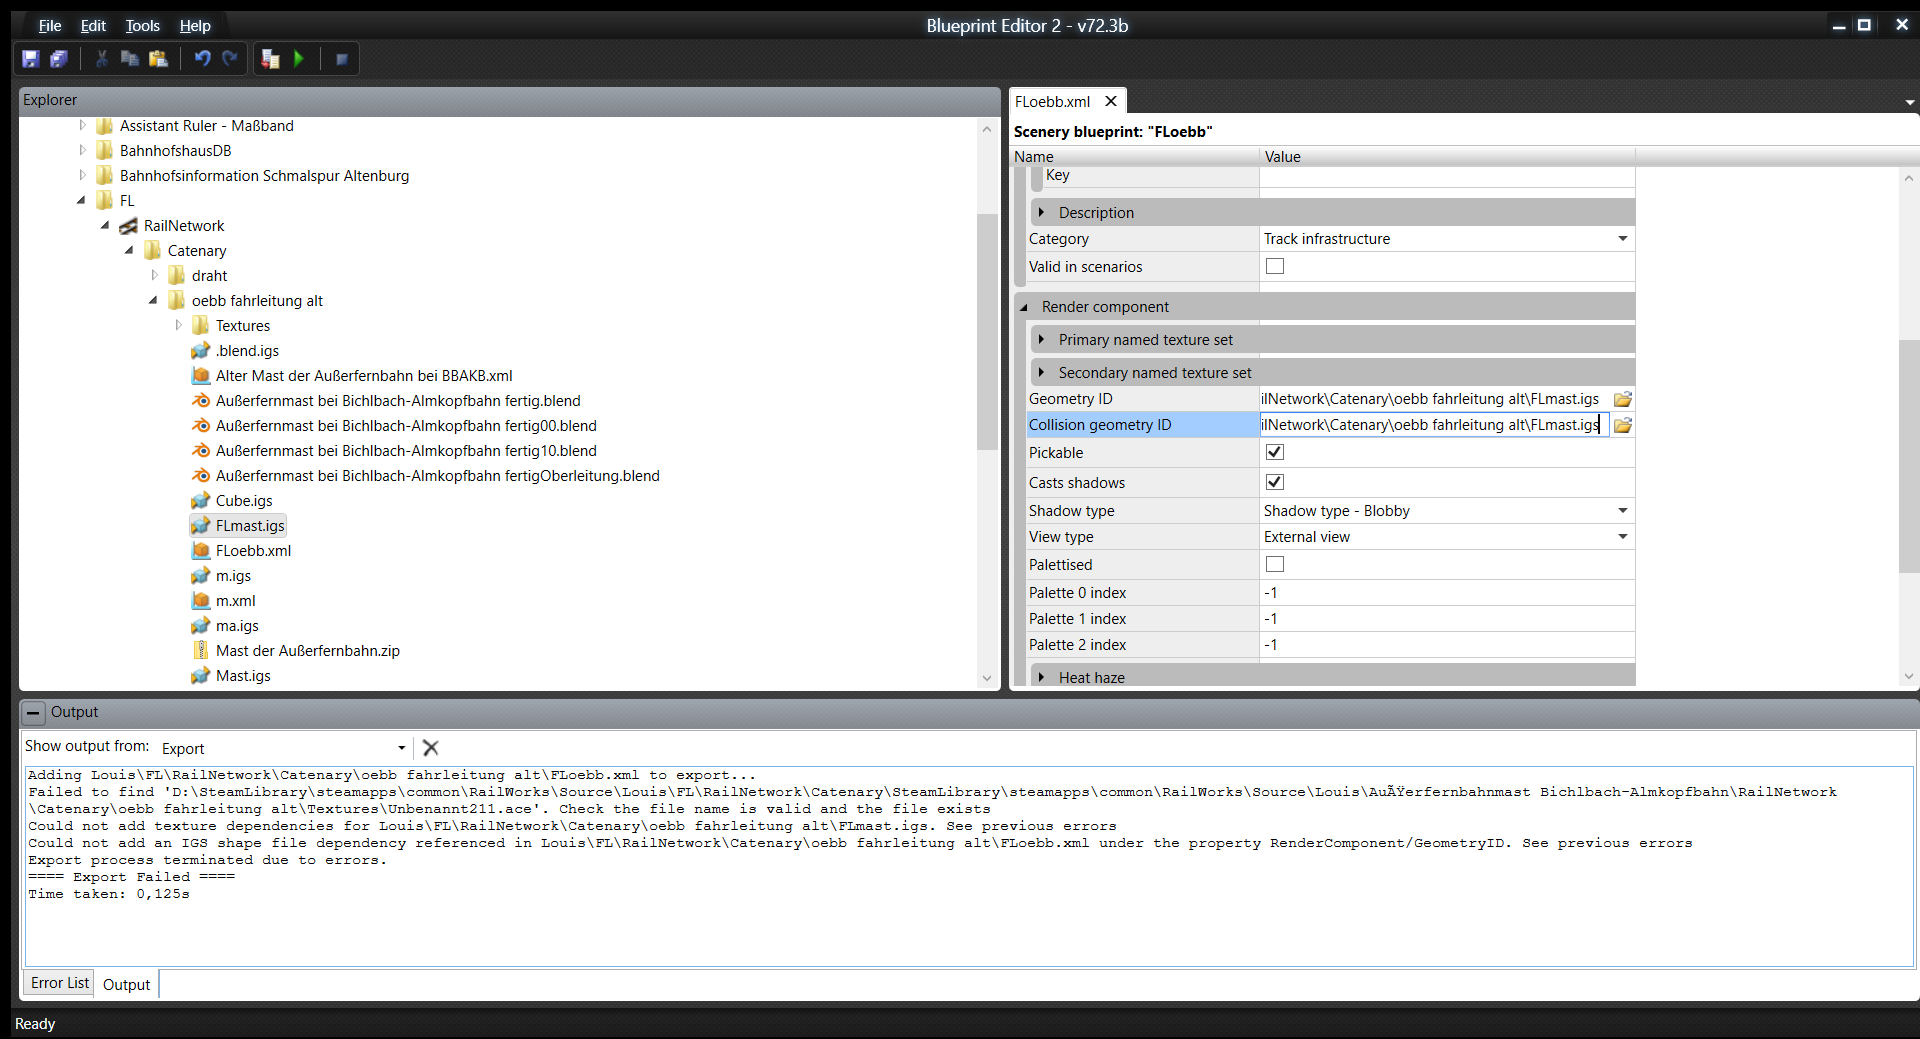The image size is (1920, 1039).
Task: Open the File menu
Action: (50, 26)
